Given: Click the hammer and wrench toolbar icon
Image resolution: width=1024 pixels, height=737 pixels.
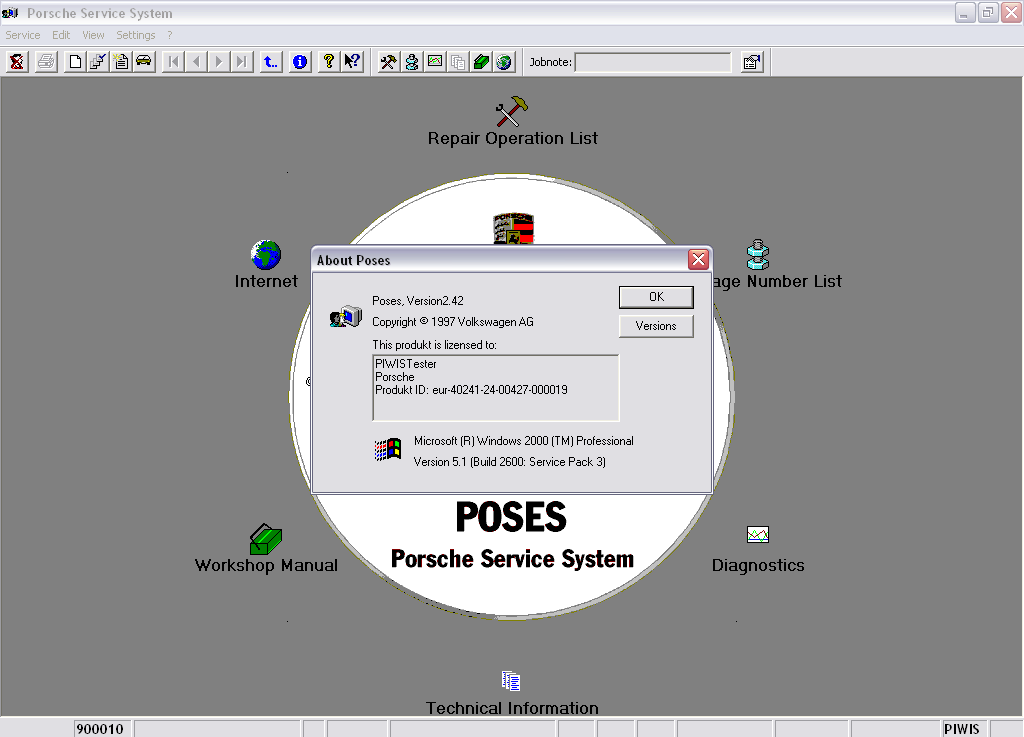Looking at the screenshot, I should click(x=389, y=62).
